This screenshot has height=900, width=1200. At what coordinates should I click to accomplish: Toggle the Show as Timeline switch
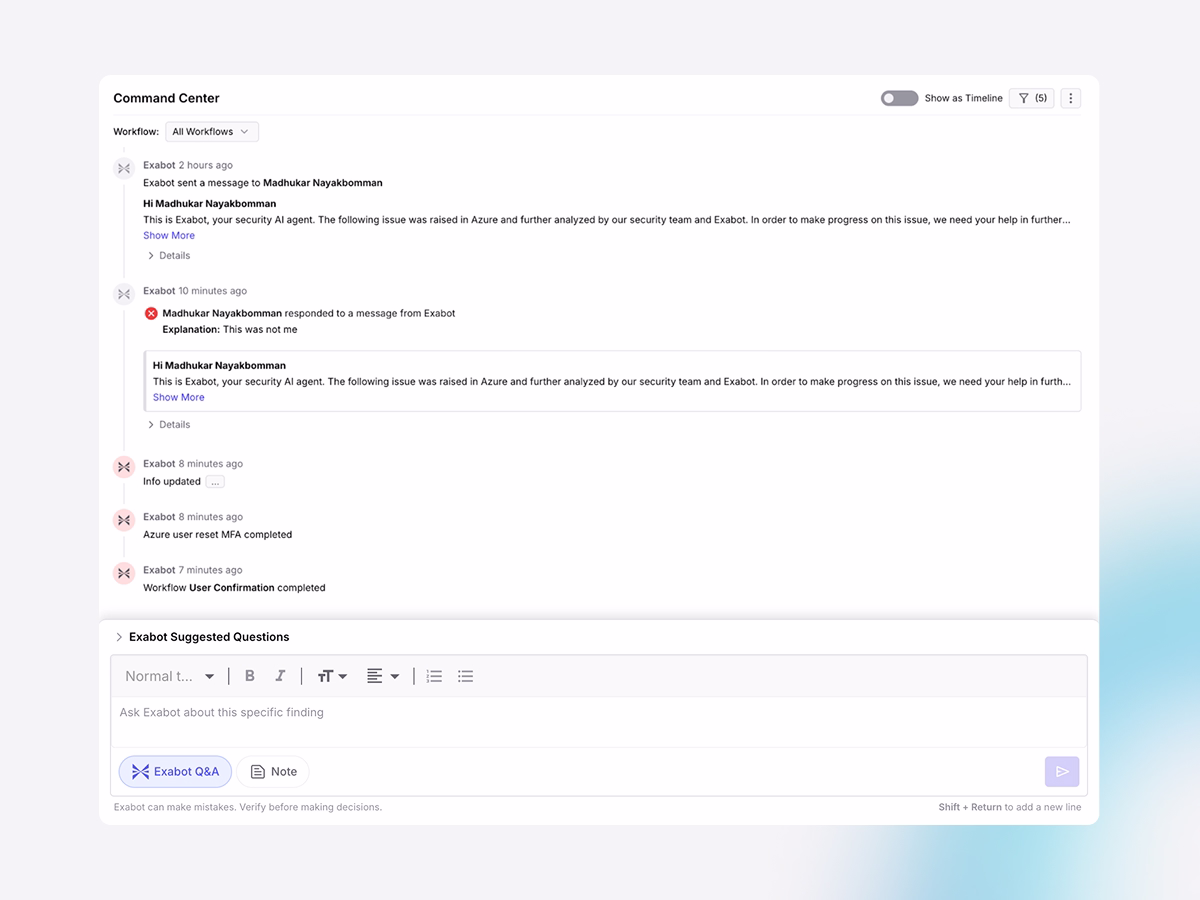(x=899, y=98)
